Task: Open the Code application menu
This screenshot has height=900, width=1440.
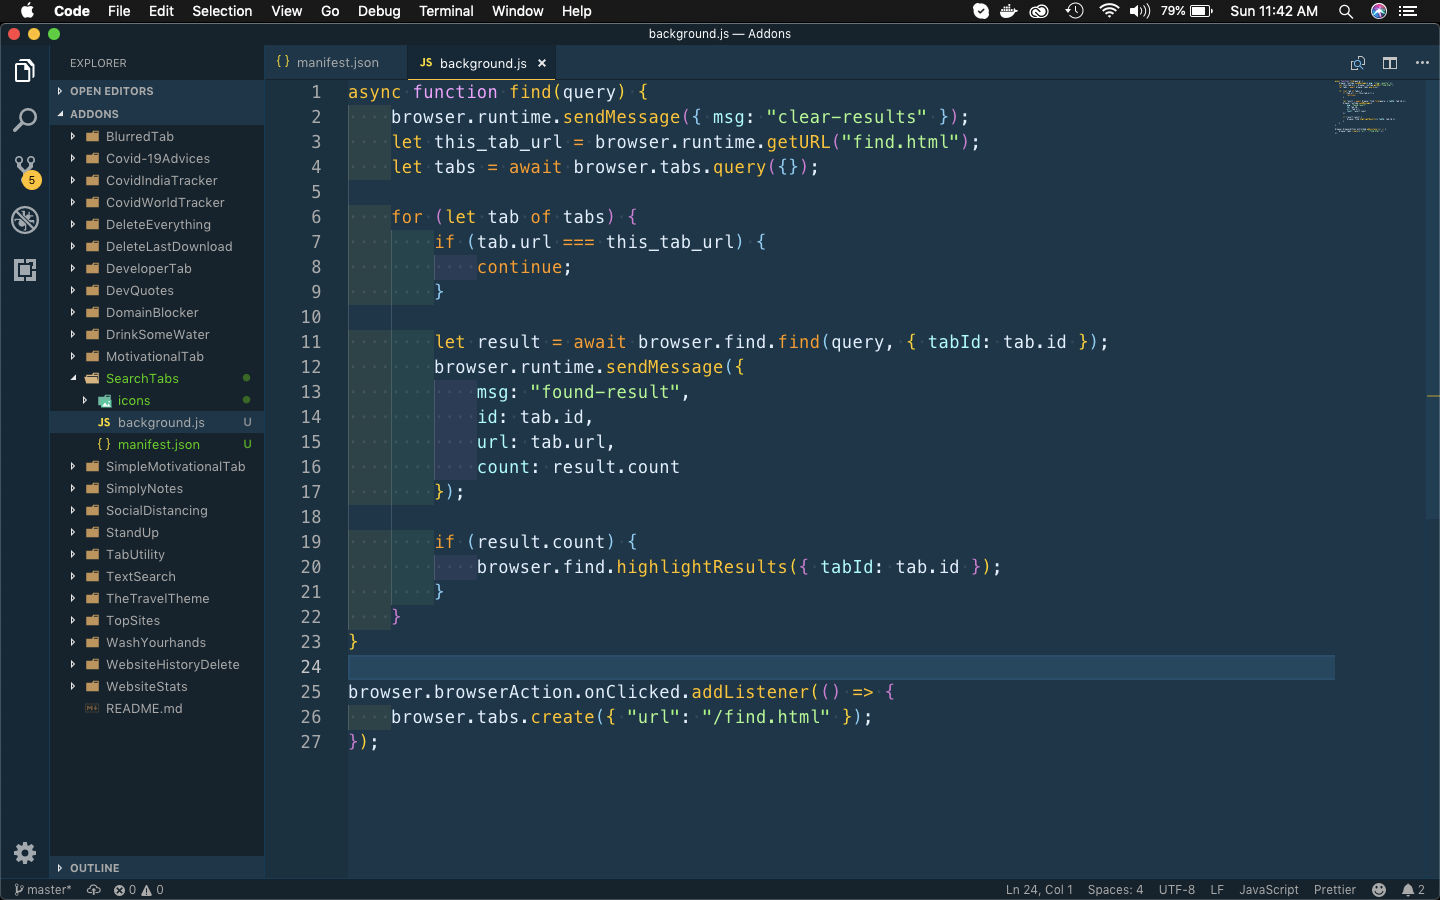Action: (x=72, y=11)
